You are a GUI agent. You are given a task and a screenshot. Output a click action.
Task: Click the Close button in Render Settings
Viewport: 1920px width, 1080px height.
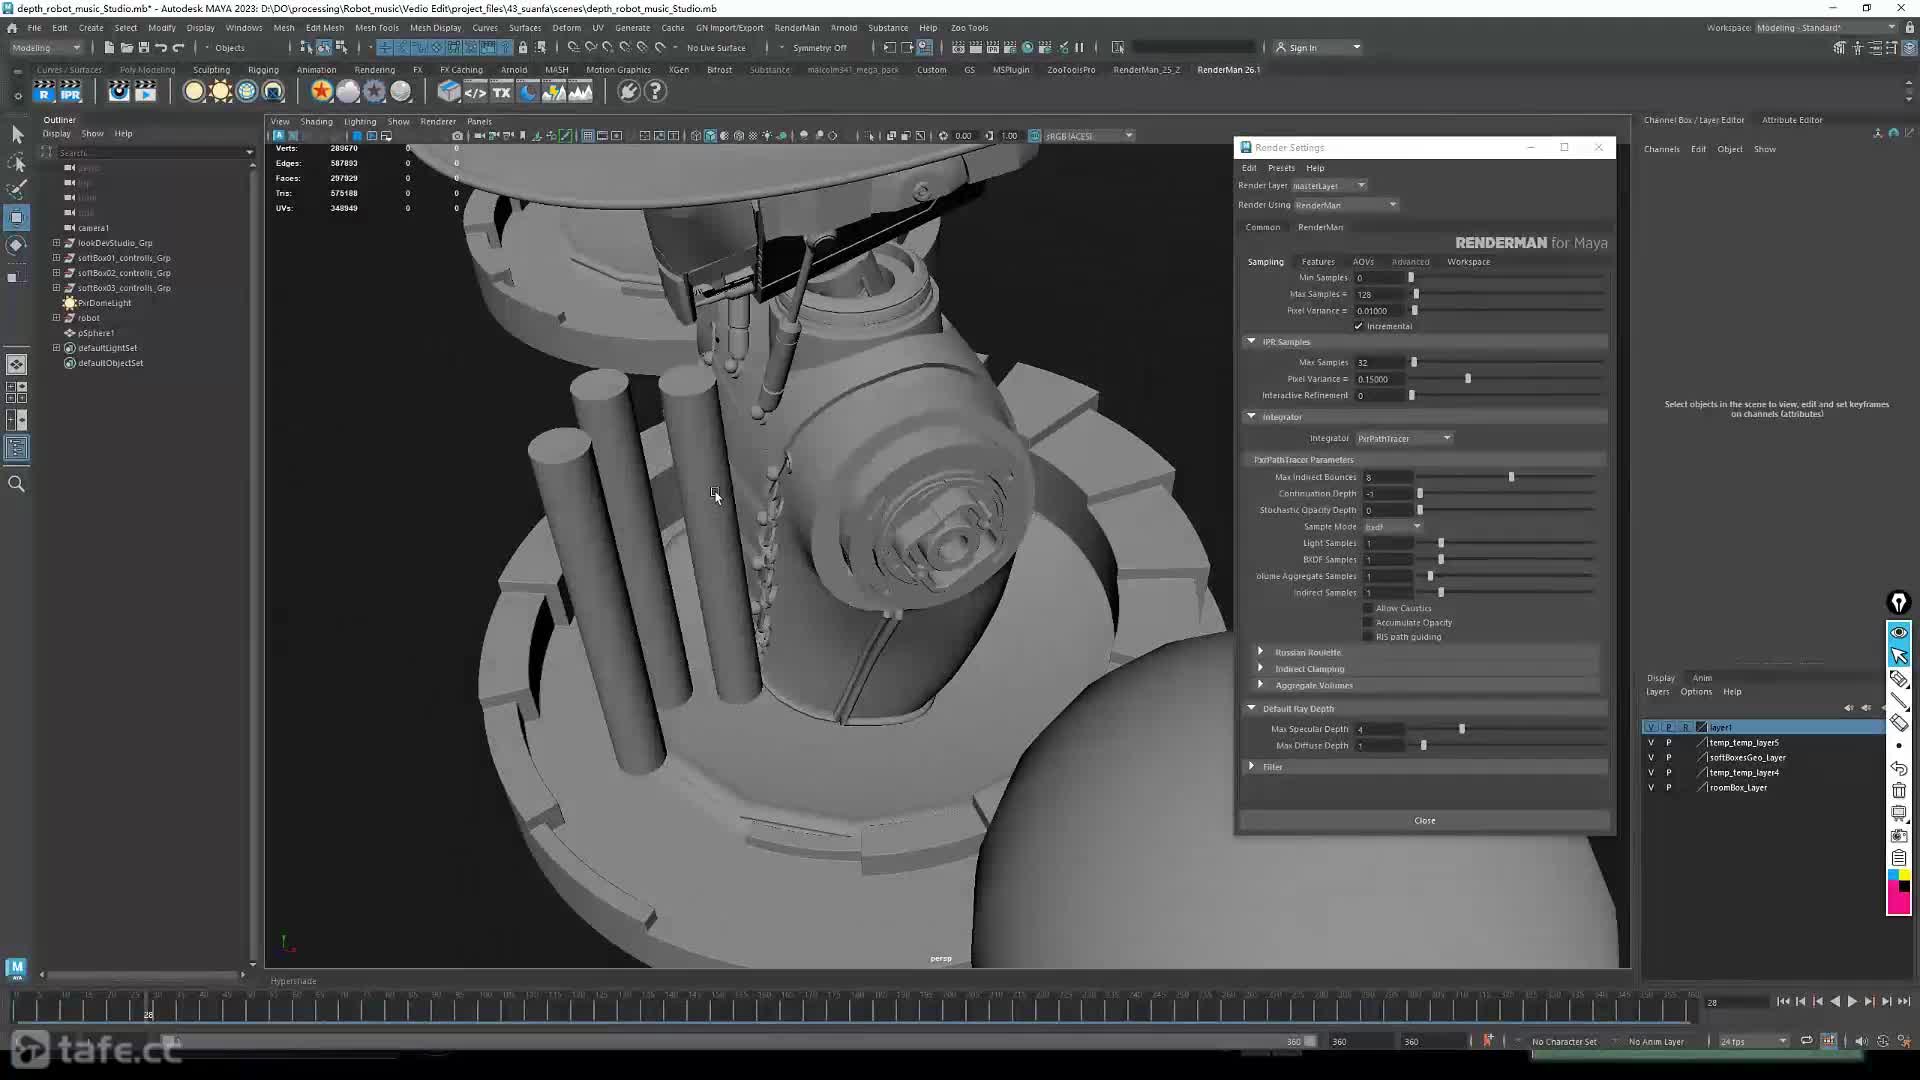pyautogui.click(x=1425, y=821)
